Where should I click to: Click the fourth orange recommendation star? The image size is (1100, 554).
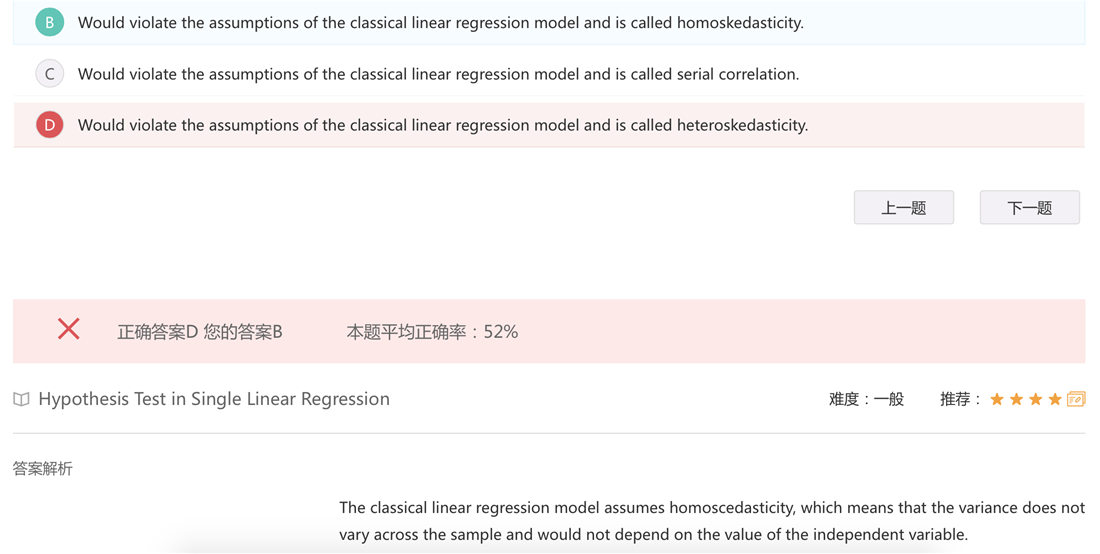coord(1054,399)
